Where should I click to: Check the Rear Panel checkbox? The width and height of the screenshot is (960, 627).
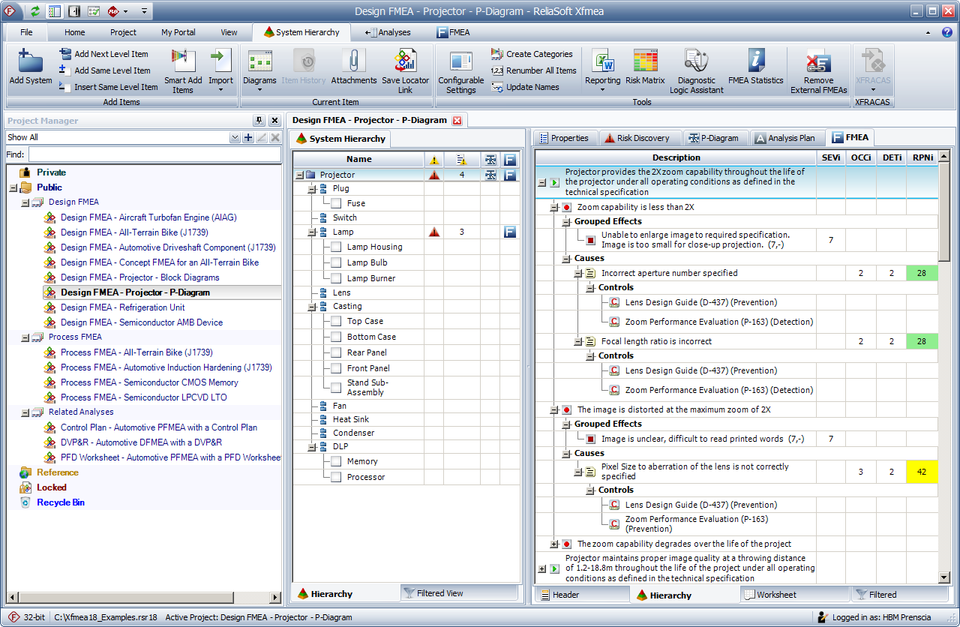click(336, 353)
